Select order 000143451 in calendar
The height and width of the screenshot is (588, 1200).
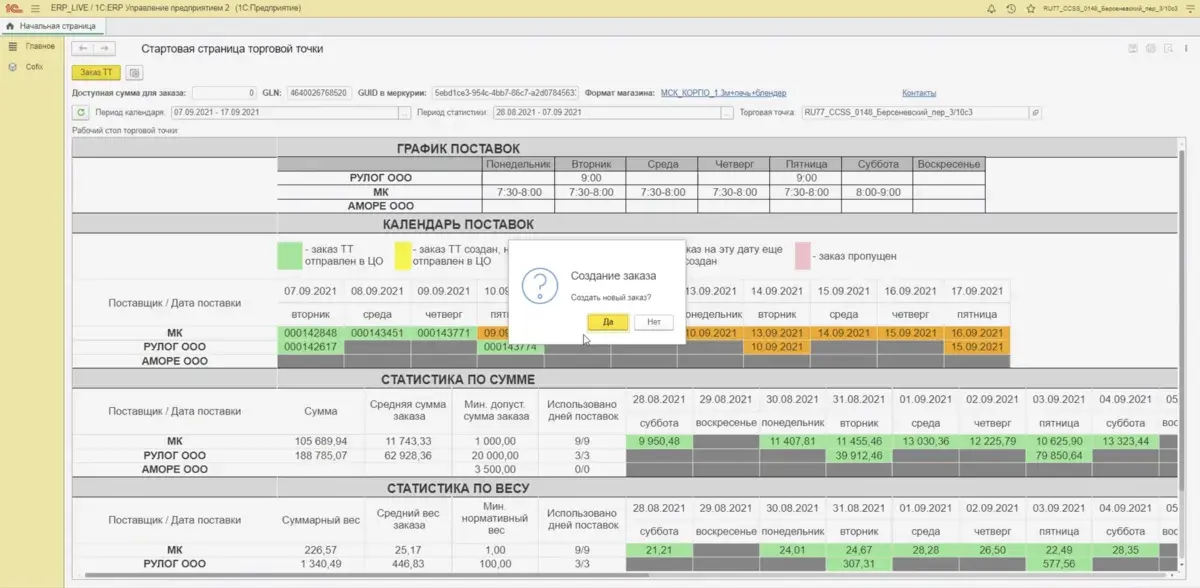point(377,333)
